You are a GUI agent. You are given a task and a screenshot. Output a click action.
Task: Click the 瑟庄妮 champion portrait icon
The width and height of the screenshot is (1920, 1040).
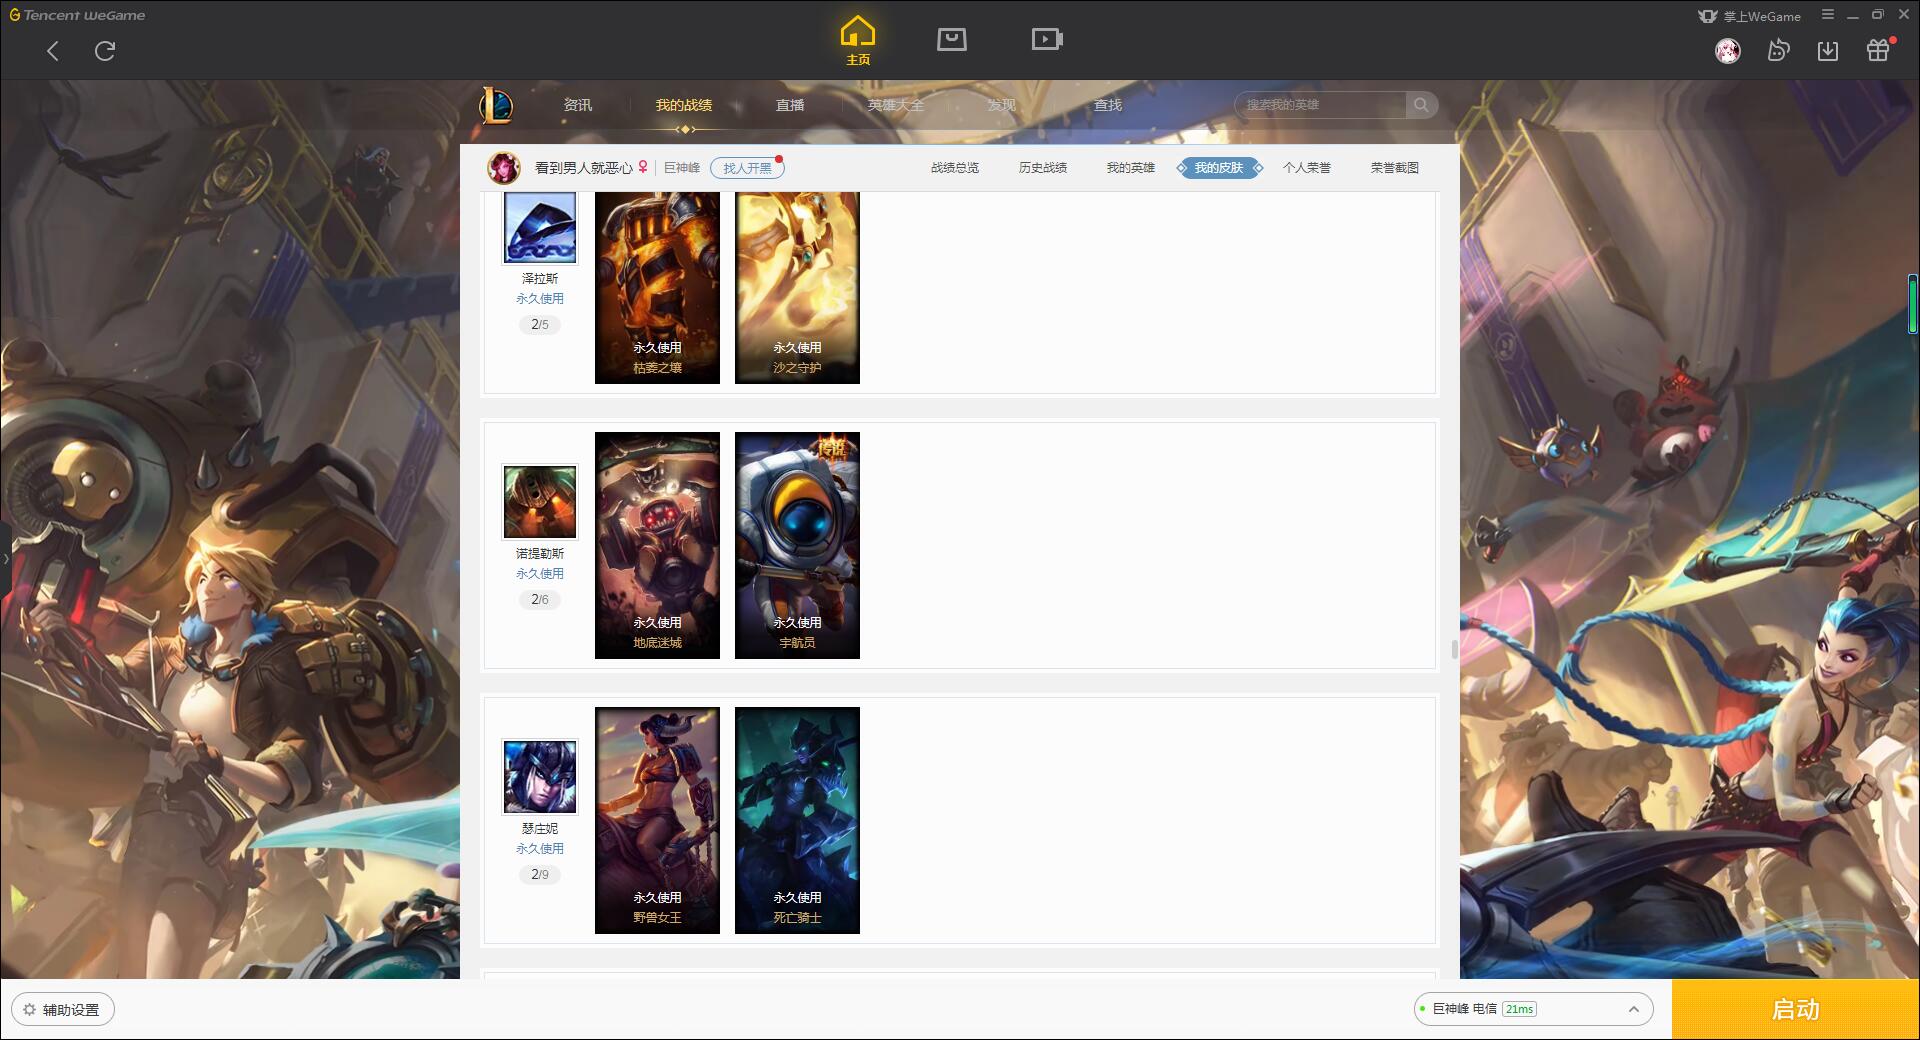pos(540,777)
